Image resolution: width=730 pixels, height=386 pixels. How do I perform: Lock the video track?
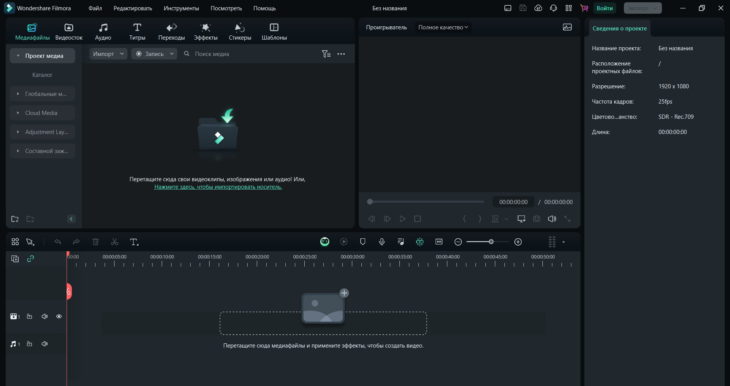coord(29,317)
